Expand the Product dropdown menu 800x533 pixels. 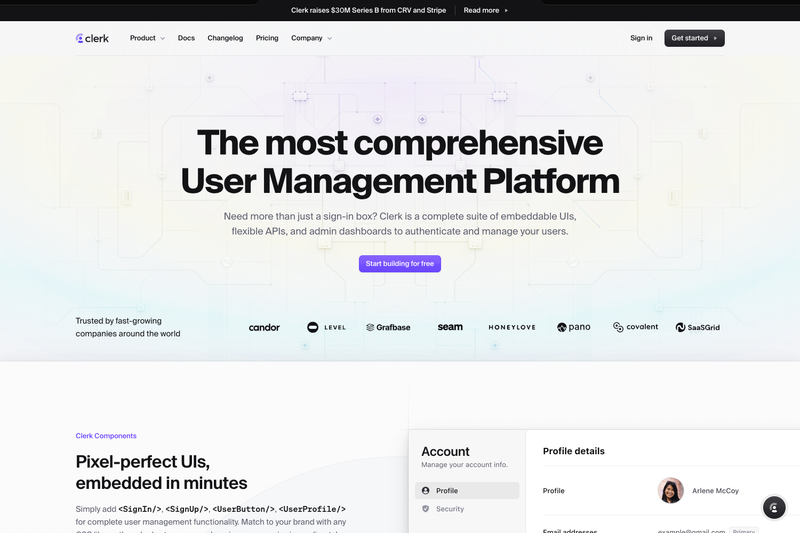(x=147, y=38)
